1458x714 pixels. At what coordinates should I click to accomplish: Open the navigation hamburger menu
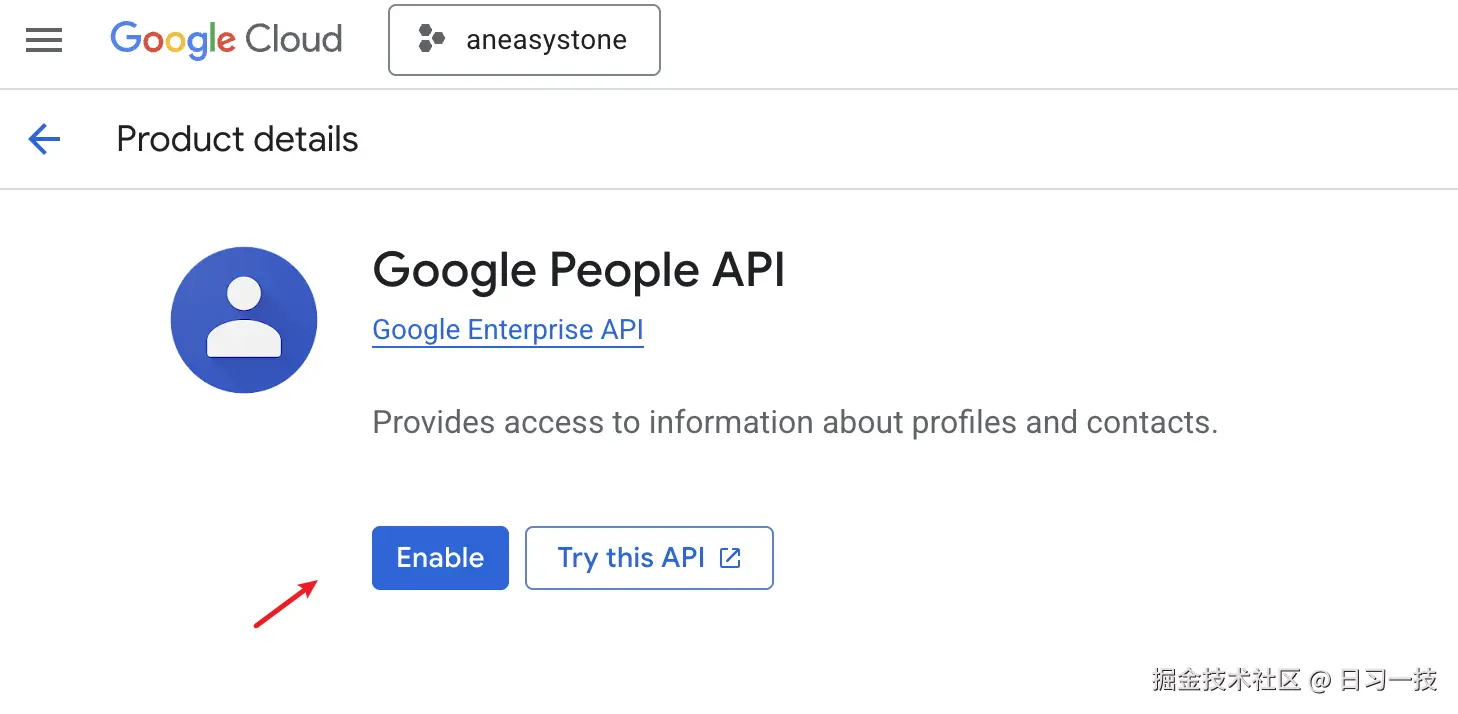click(x=43, y=40)
